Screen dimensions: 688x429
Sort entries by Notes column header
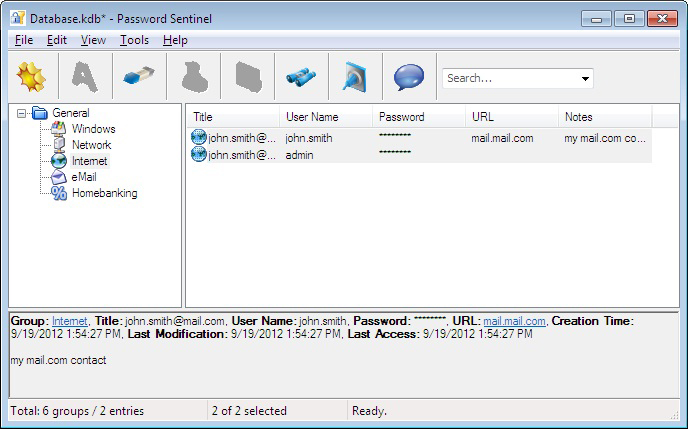tap(605, 117)
